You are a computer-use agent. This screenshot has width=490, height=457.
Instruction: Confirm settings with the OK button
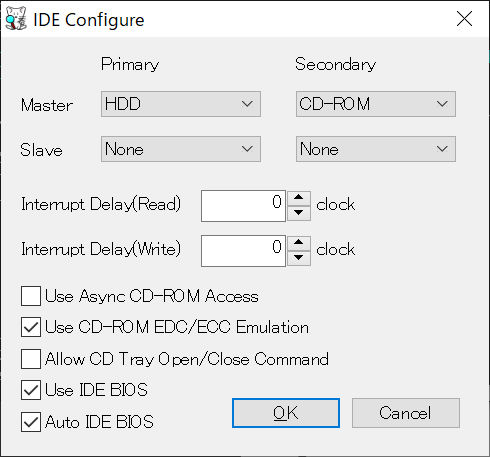[x=286, y=413]
